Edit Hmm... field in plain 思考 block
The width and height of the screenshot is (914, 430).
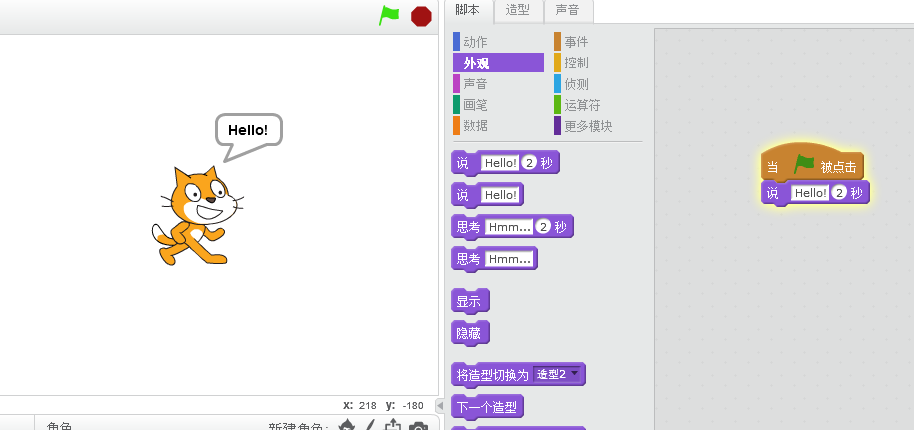[x=509, y=259]
